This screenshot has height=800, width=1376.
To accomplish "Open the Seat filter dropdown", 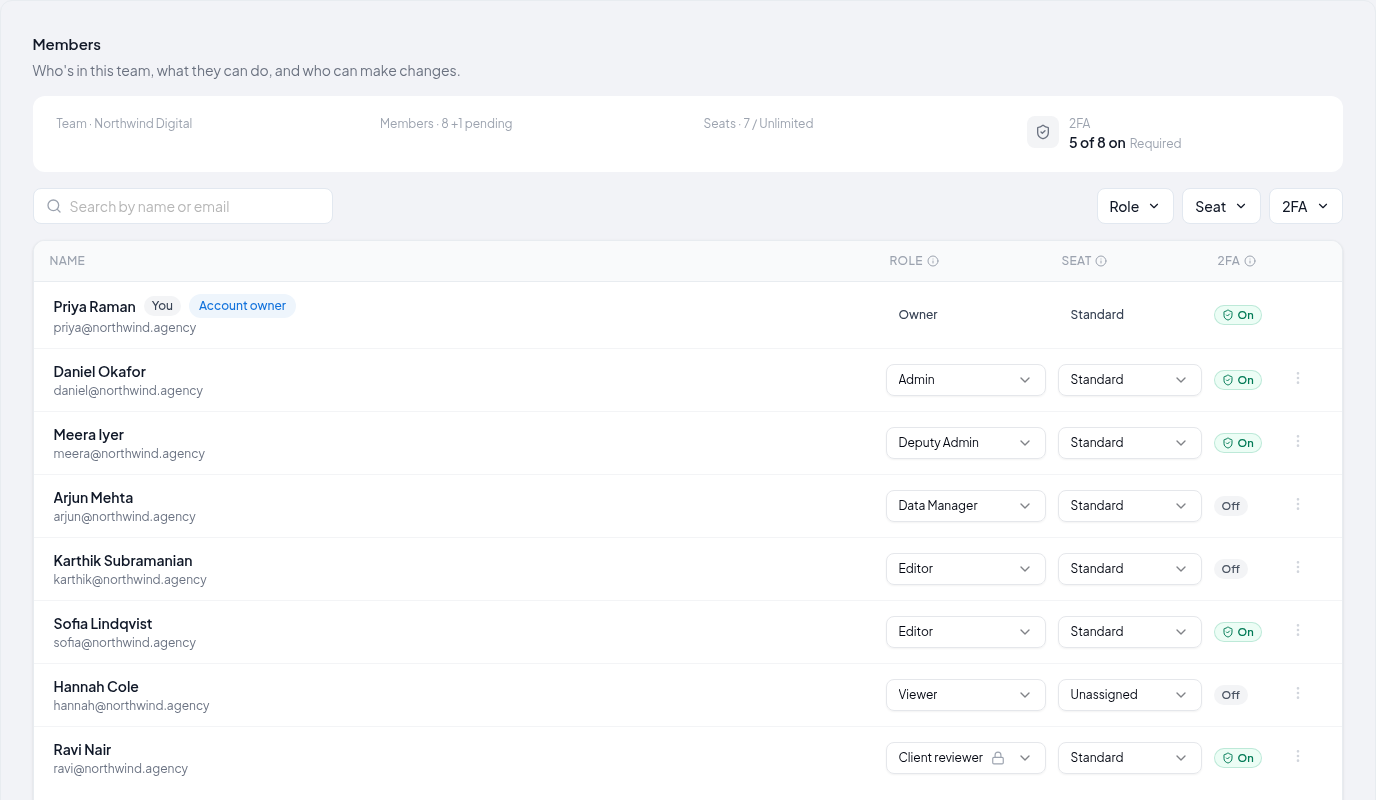I will click(x=1221, y=206).
